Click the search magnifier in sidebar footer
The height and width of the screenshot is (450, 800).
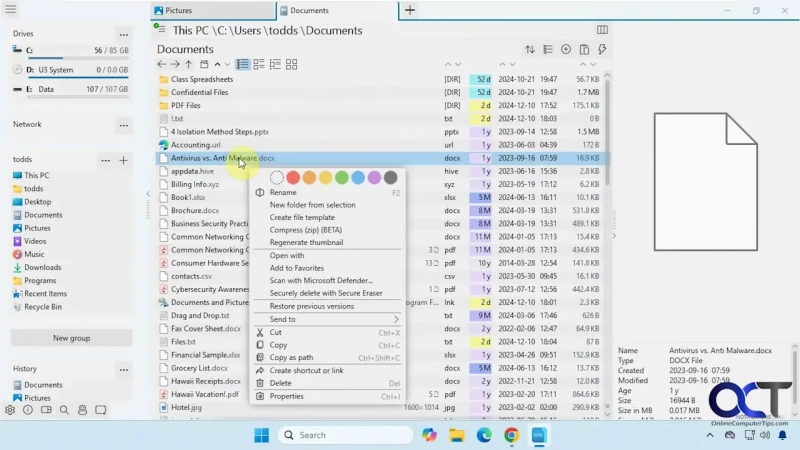[64, 410]
